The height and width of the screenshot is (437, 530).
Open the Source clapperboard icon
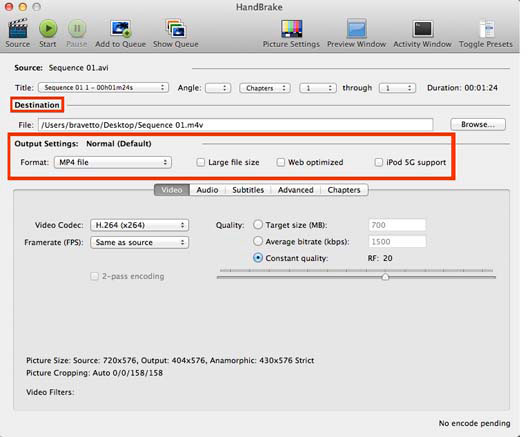(18, 28)
